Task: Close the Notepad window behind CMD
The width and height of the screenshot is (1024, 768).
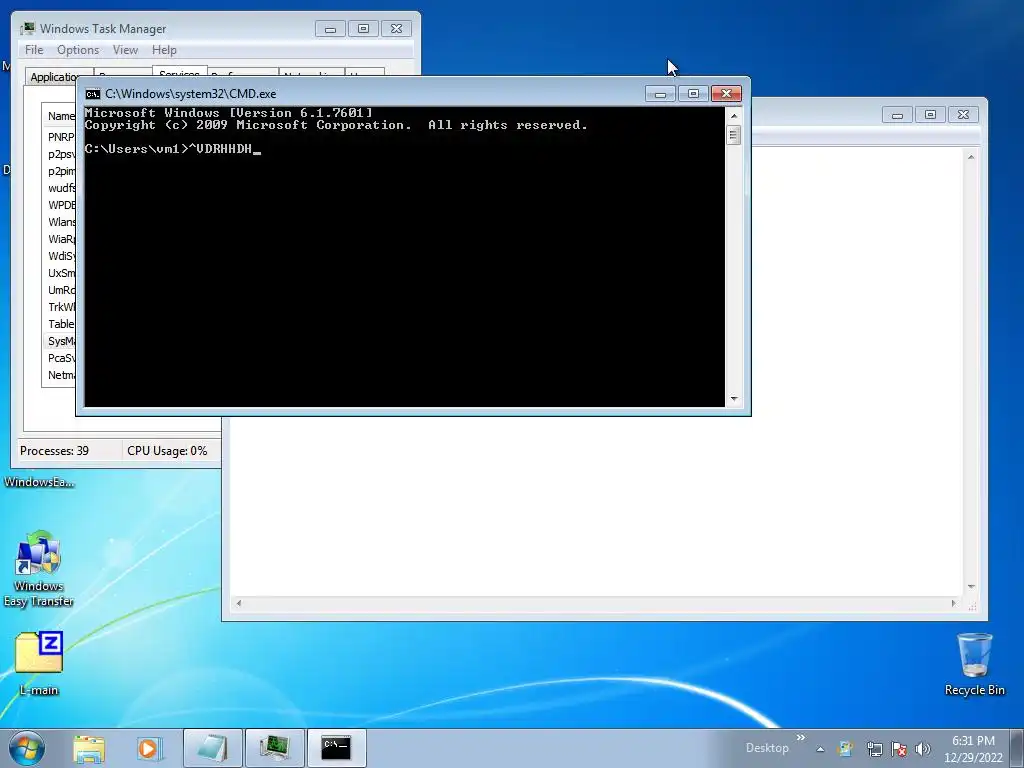Action: (963, 115)
